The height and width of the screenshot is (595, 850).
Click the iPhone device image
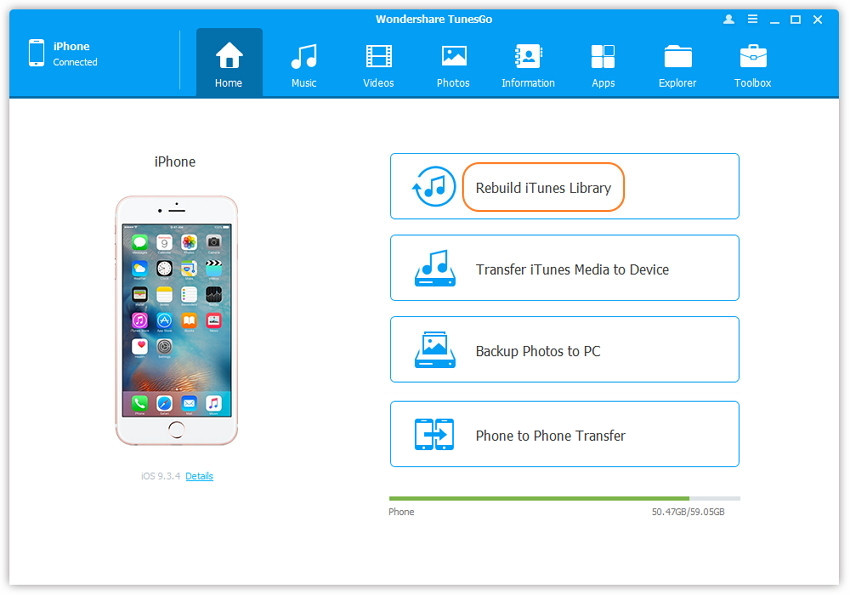click(176, 321)
